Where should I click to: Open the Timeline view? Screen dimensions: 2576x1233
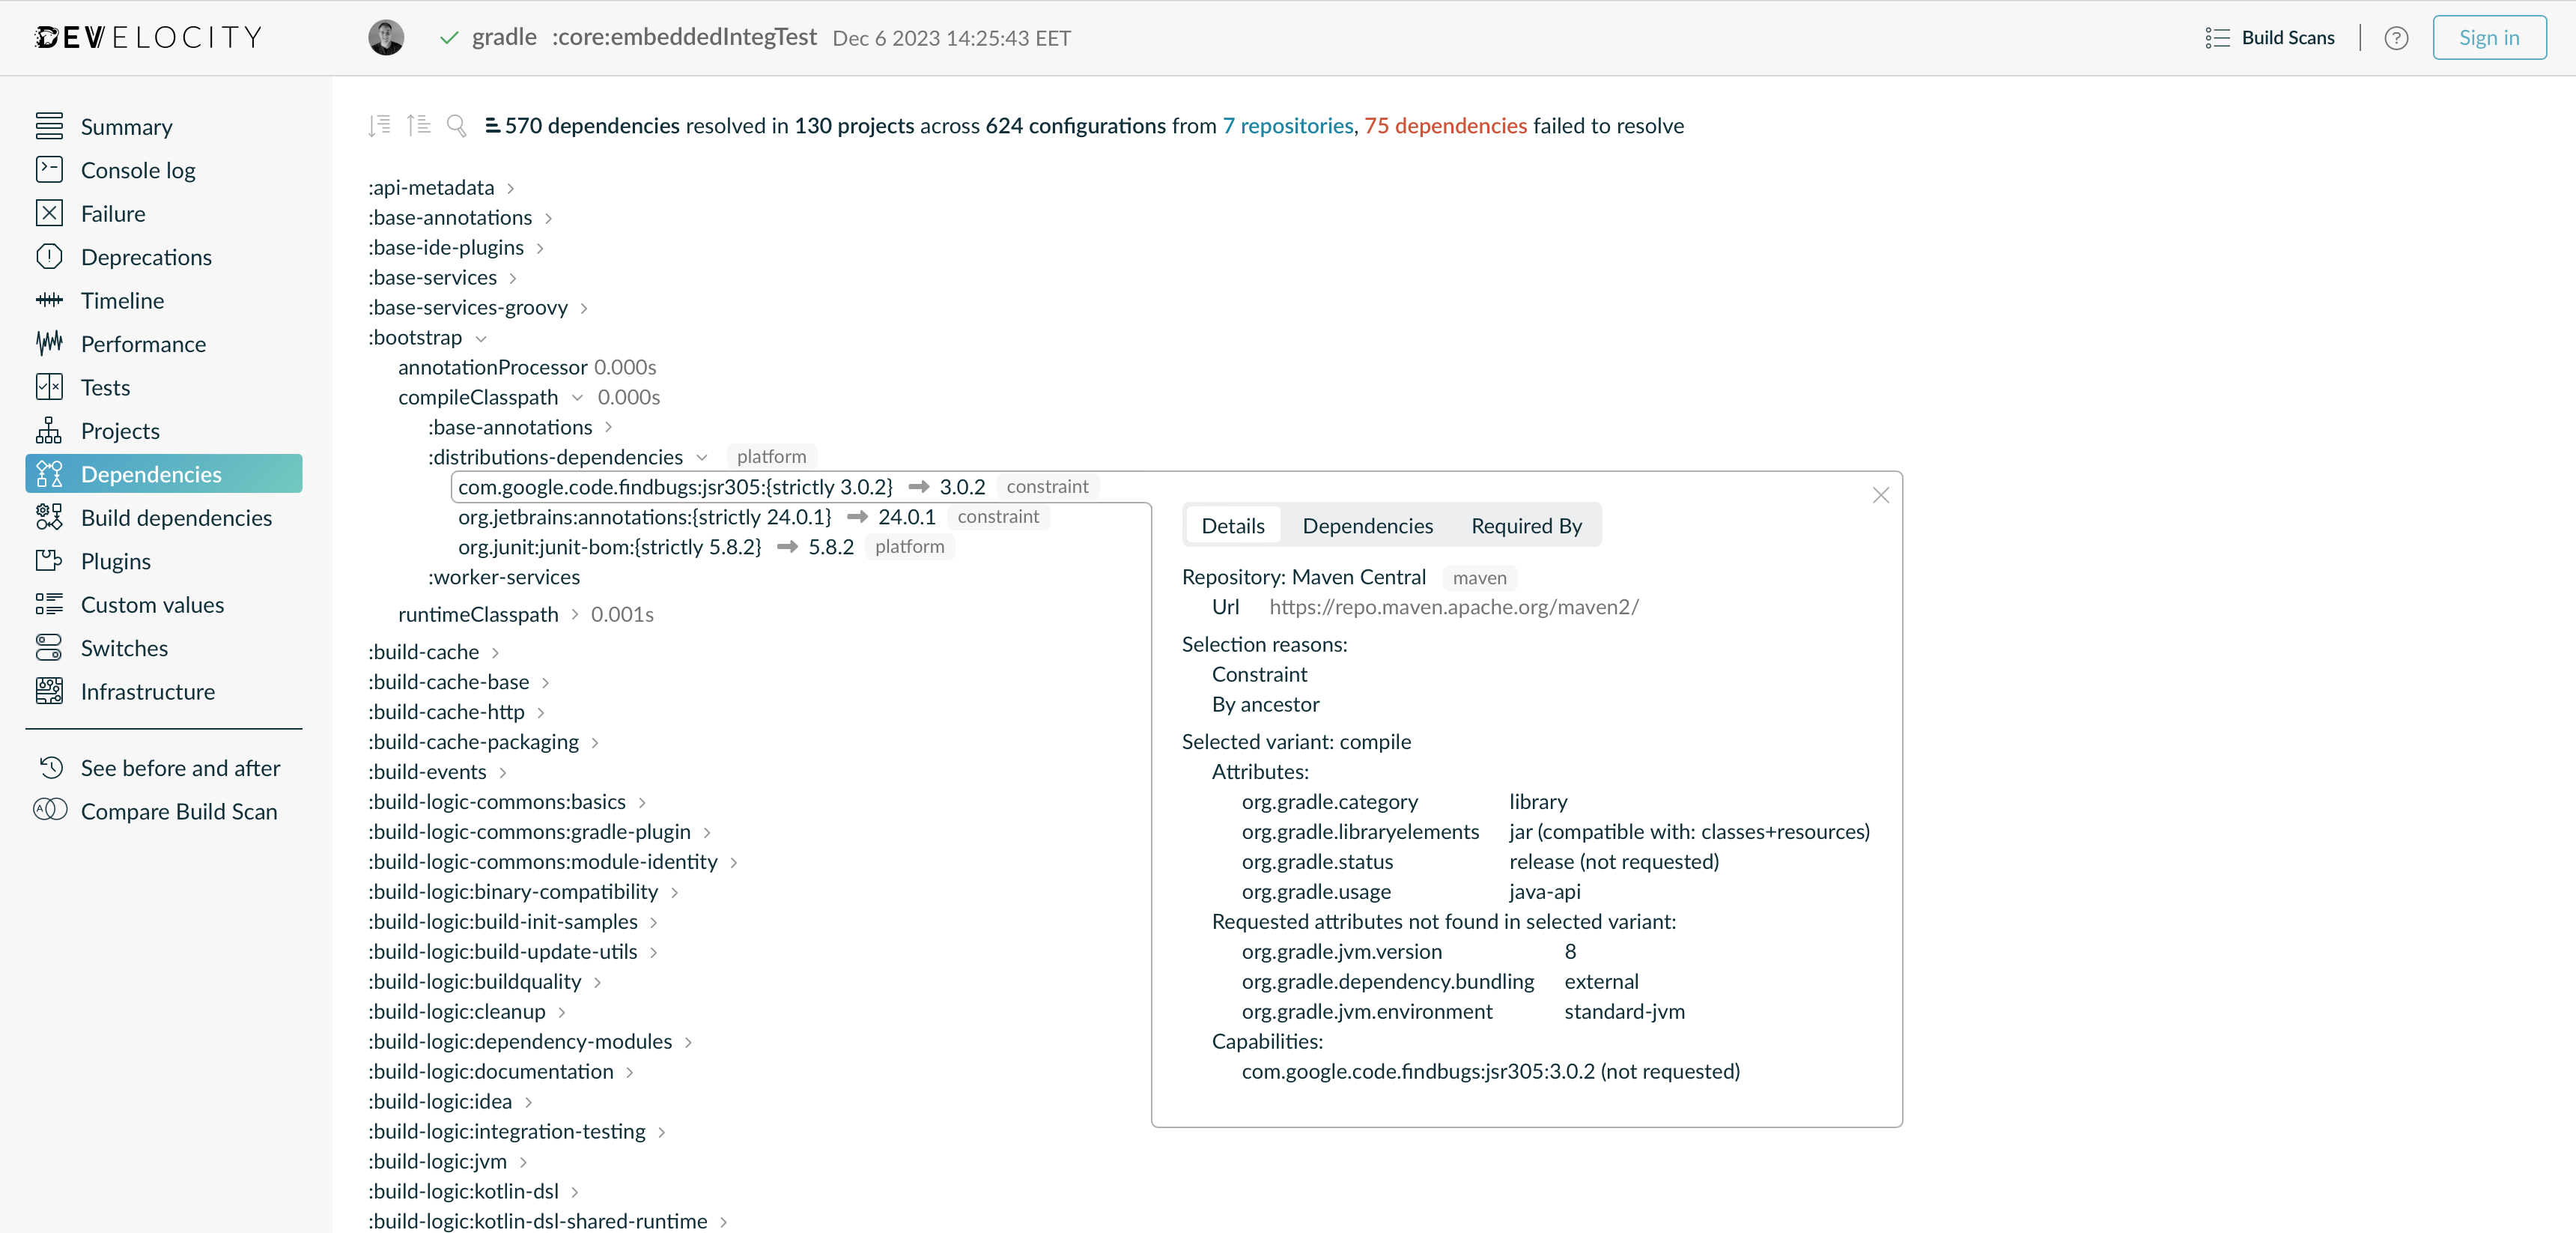(x=122, y=300)
